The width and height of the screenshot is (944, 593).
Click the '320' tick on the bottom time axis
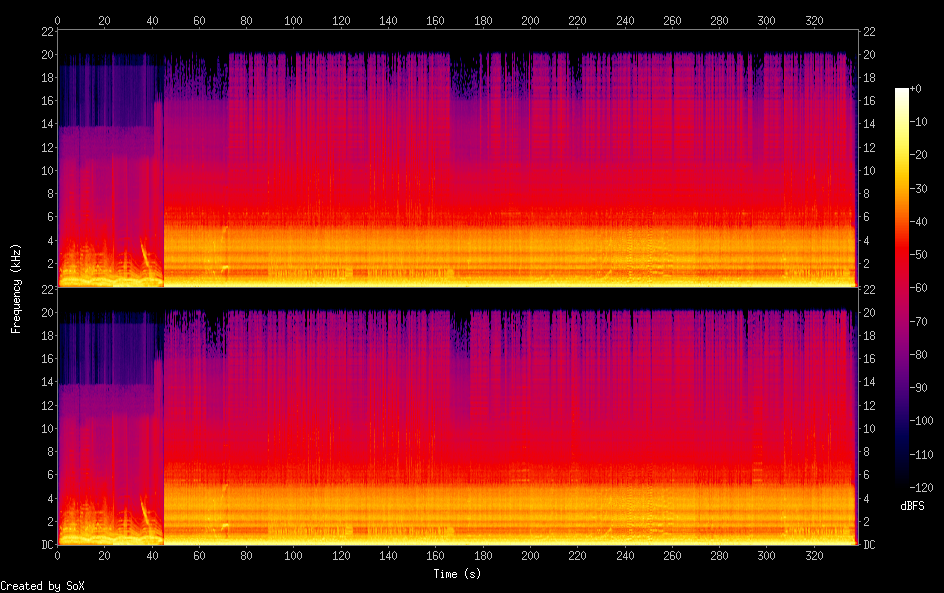(x=814, y=555)
